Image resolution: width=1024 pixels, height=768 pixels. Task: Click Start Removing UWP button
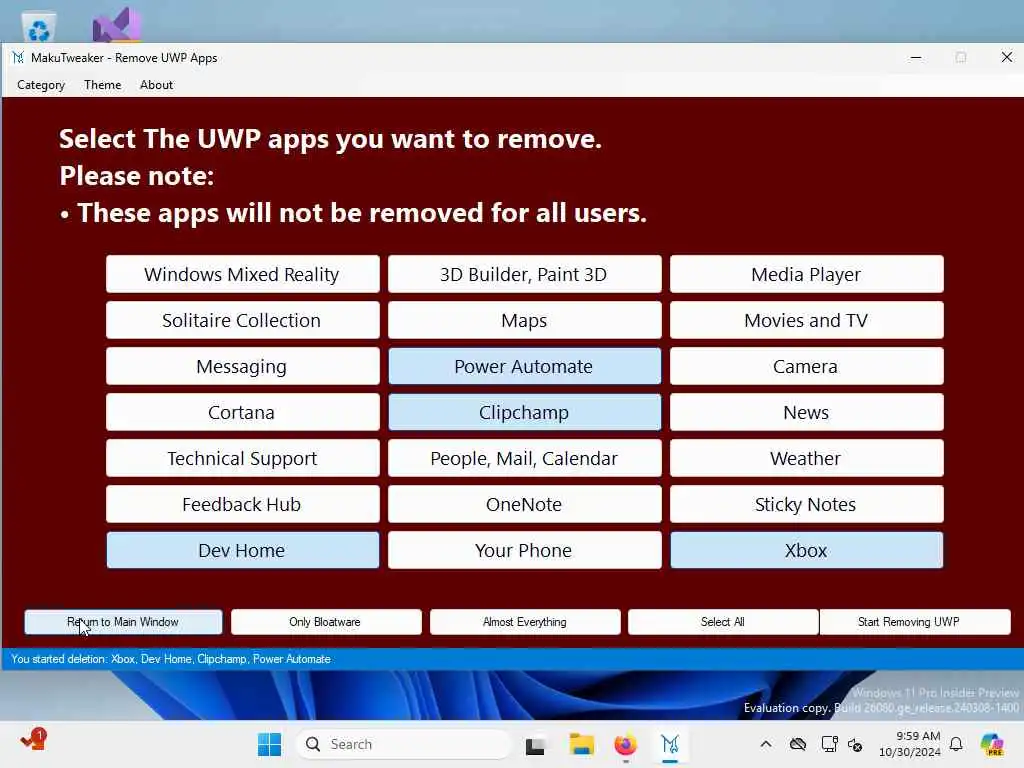point(915,622)
